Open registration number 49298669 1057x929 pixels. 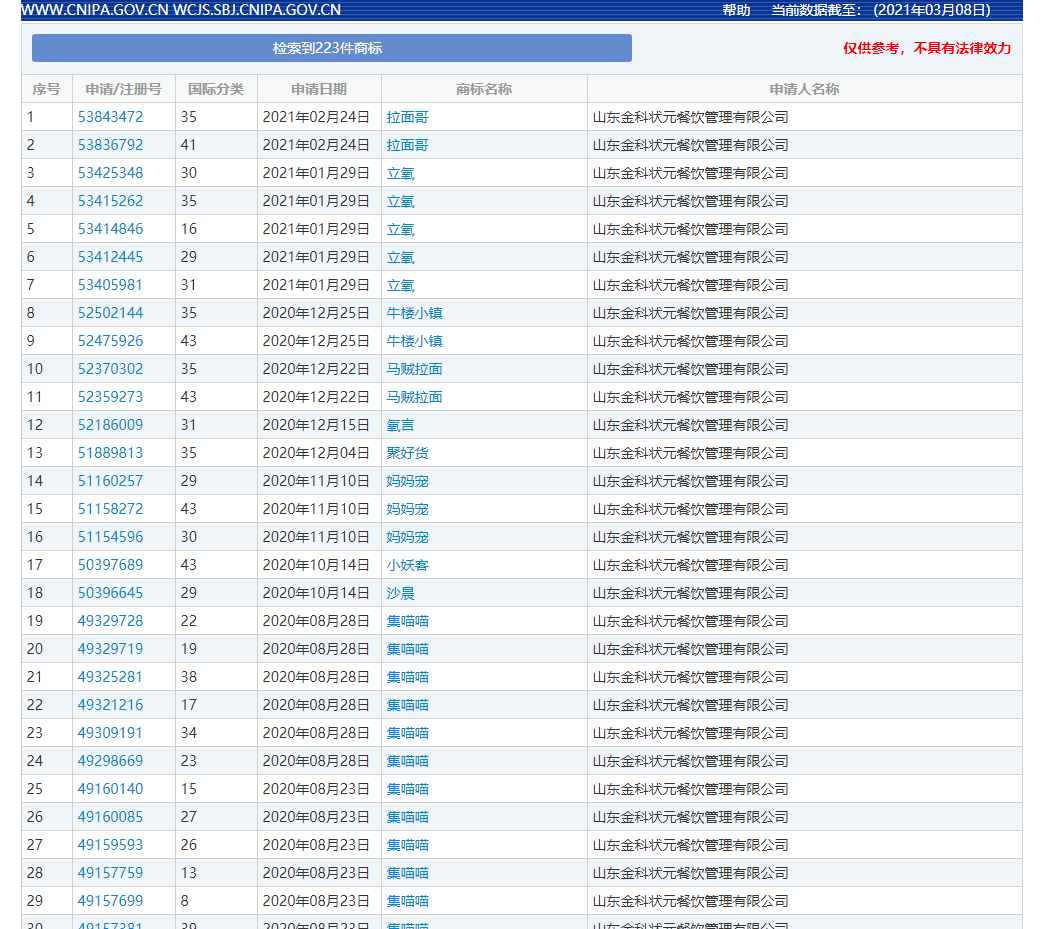(x=111, y=760)
